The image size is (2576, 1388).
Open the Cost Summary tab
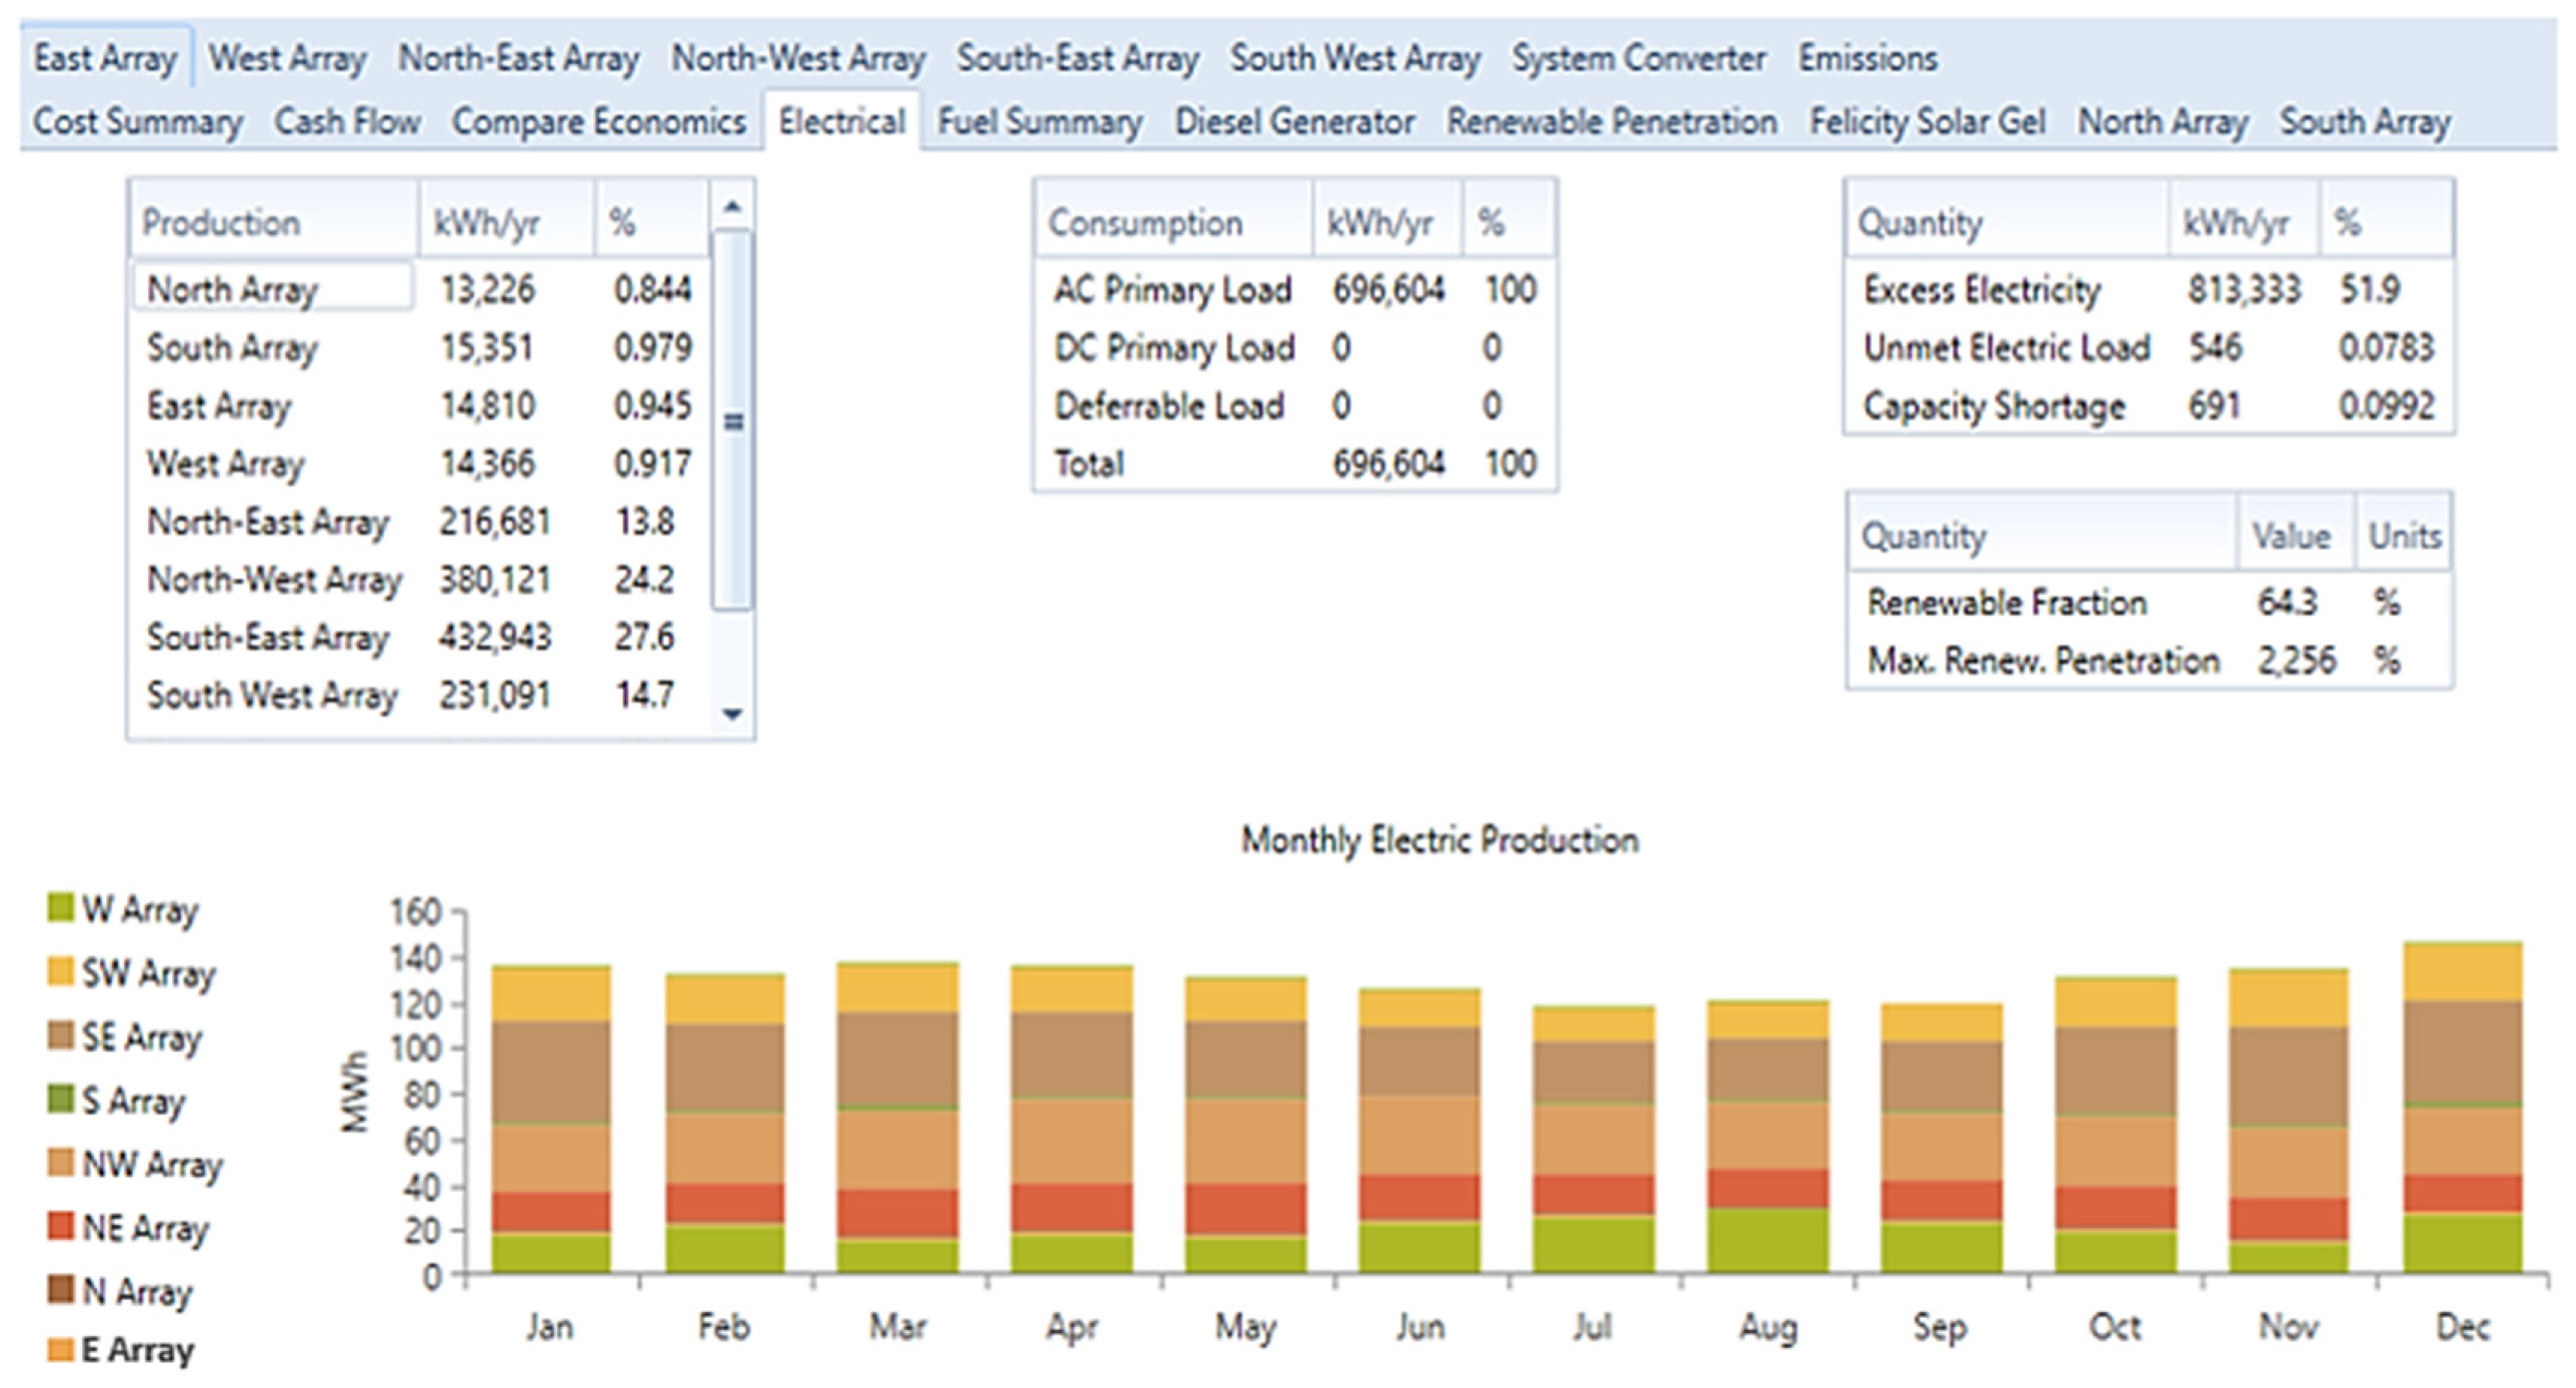[138, 121]
